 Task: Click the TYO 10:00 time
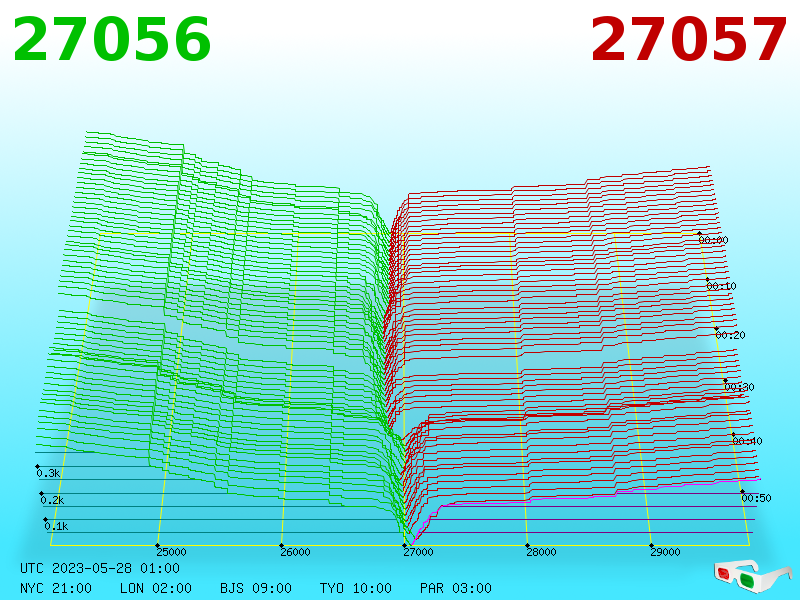356,588
